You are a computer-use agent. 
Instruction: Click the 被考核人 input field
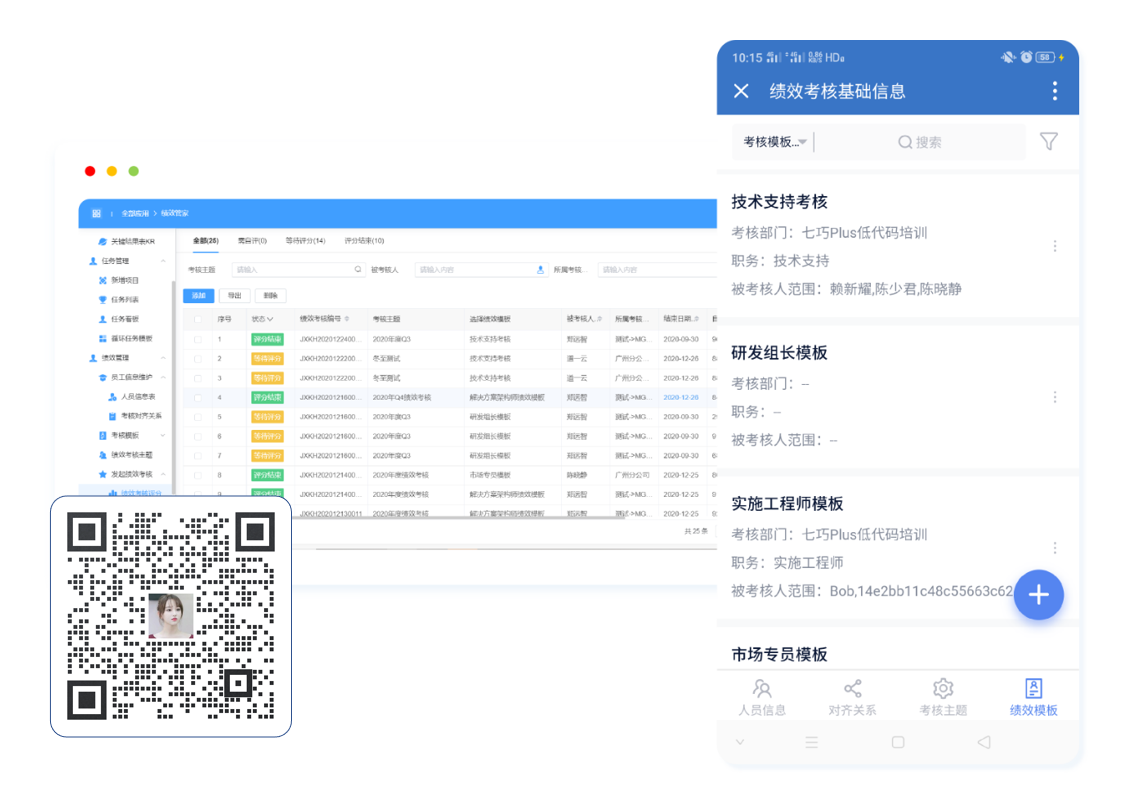click(481, 270)
